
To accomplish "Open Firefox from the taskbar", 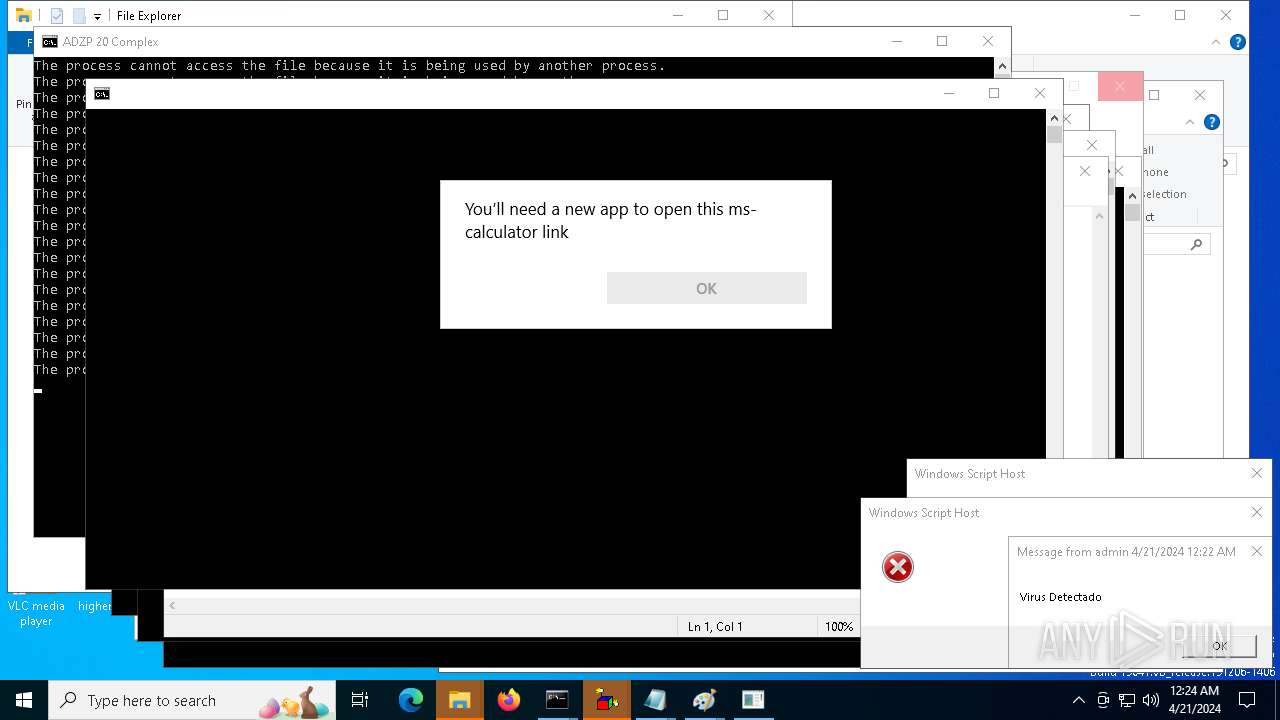I will click(509, 700).
